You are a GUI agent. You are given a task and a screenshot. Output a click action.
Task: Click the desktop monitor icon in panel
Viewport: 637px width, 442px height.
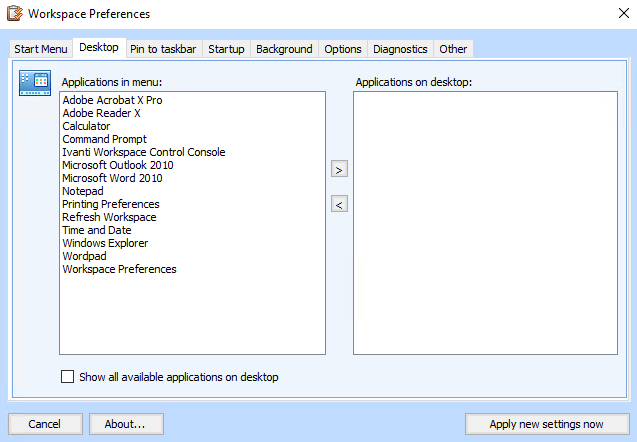pos(35,84)
